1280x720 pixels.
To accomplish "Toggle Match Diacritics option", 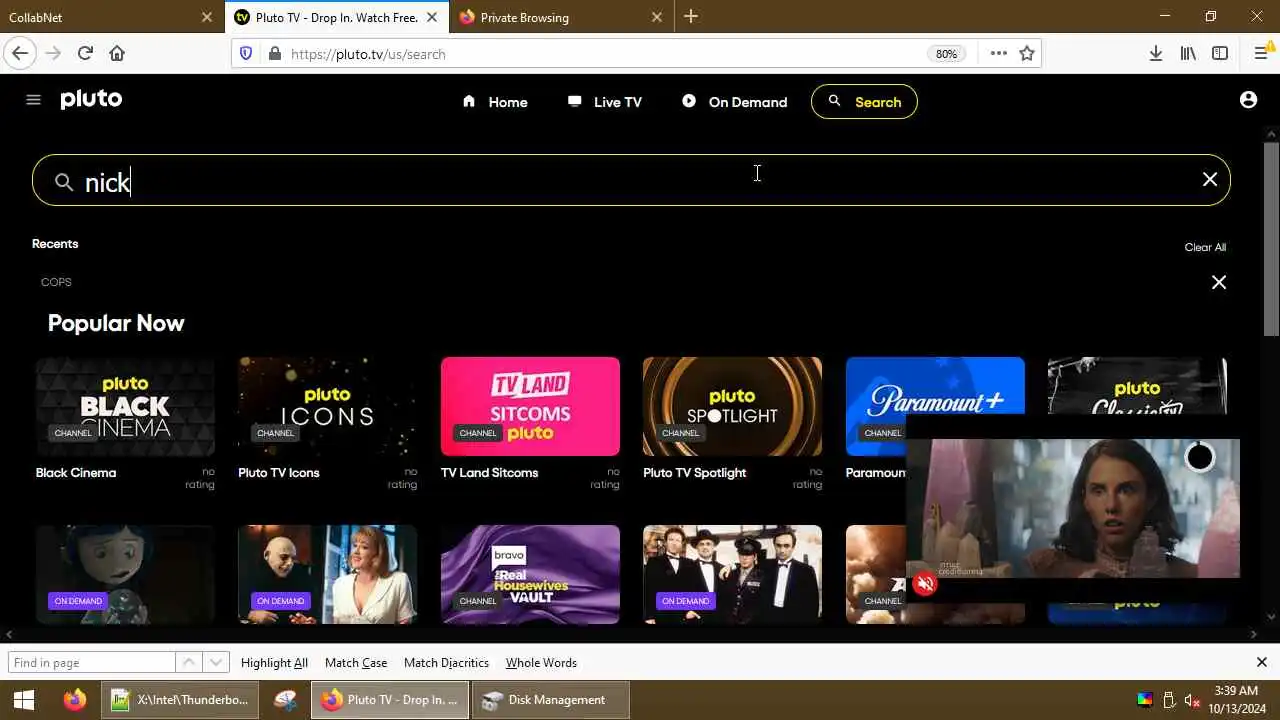I will click(x=446, y=663).
